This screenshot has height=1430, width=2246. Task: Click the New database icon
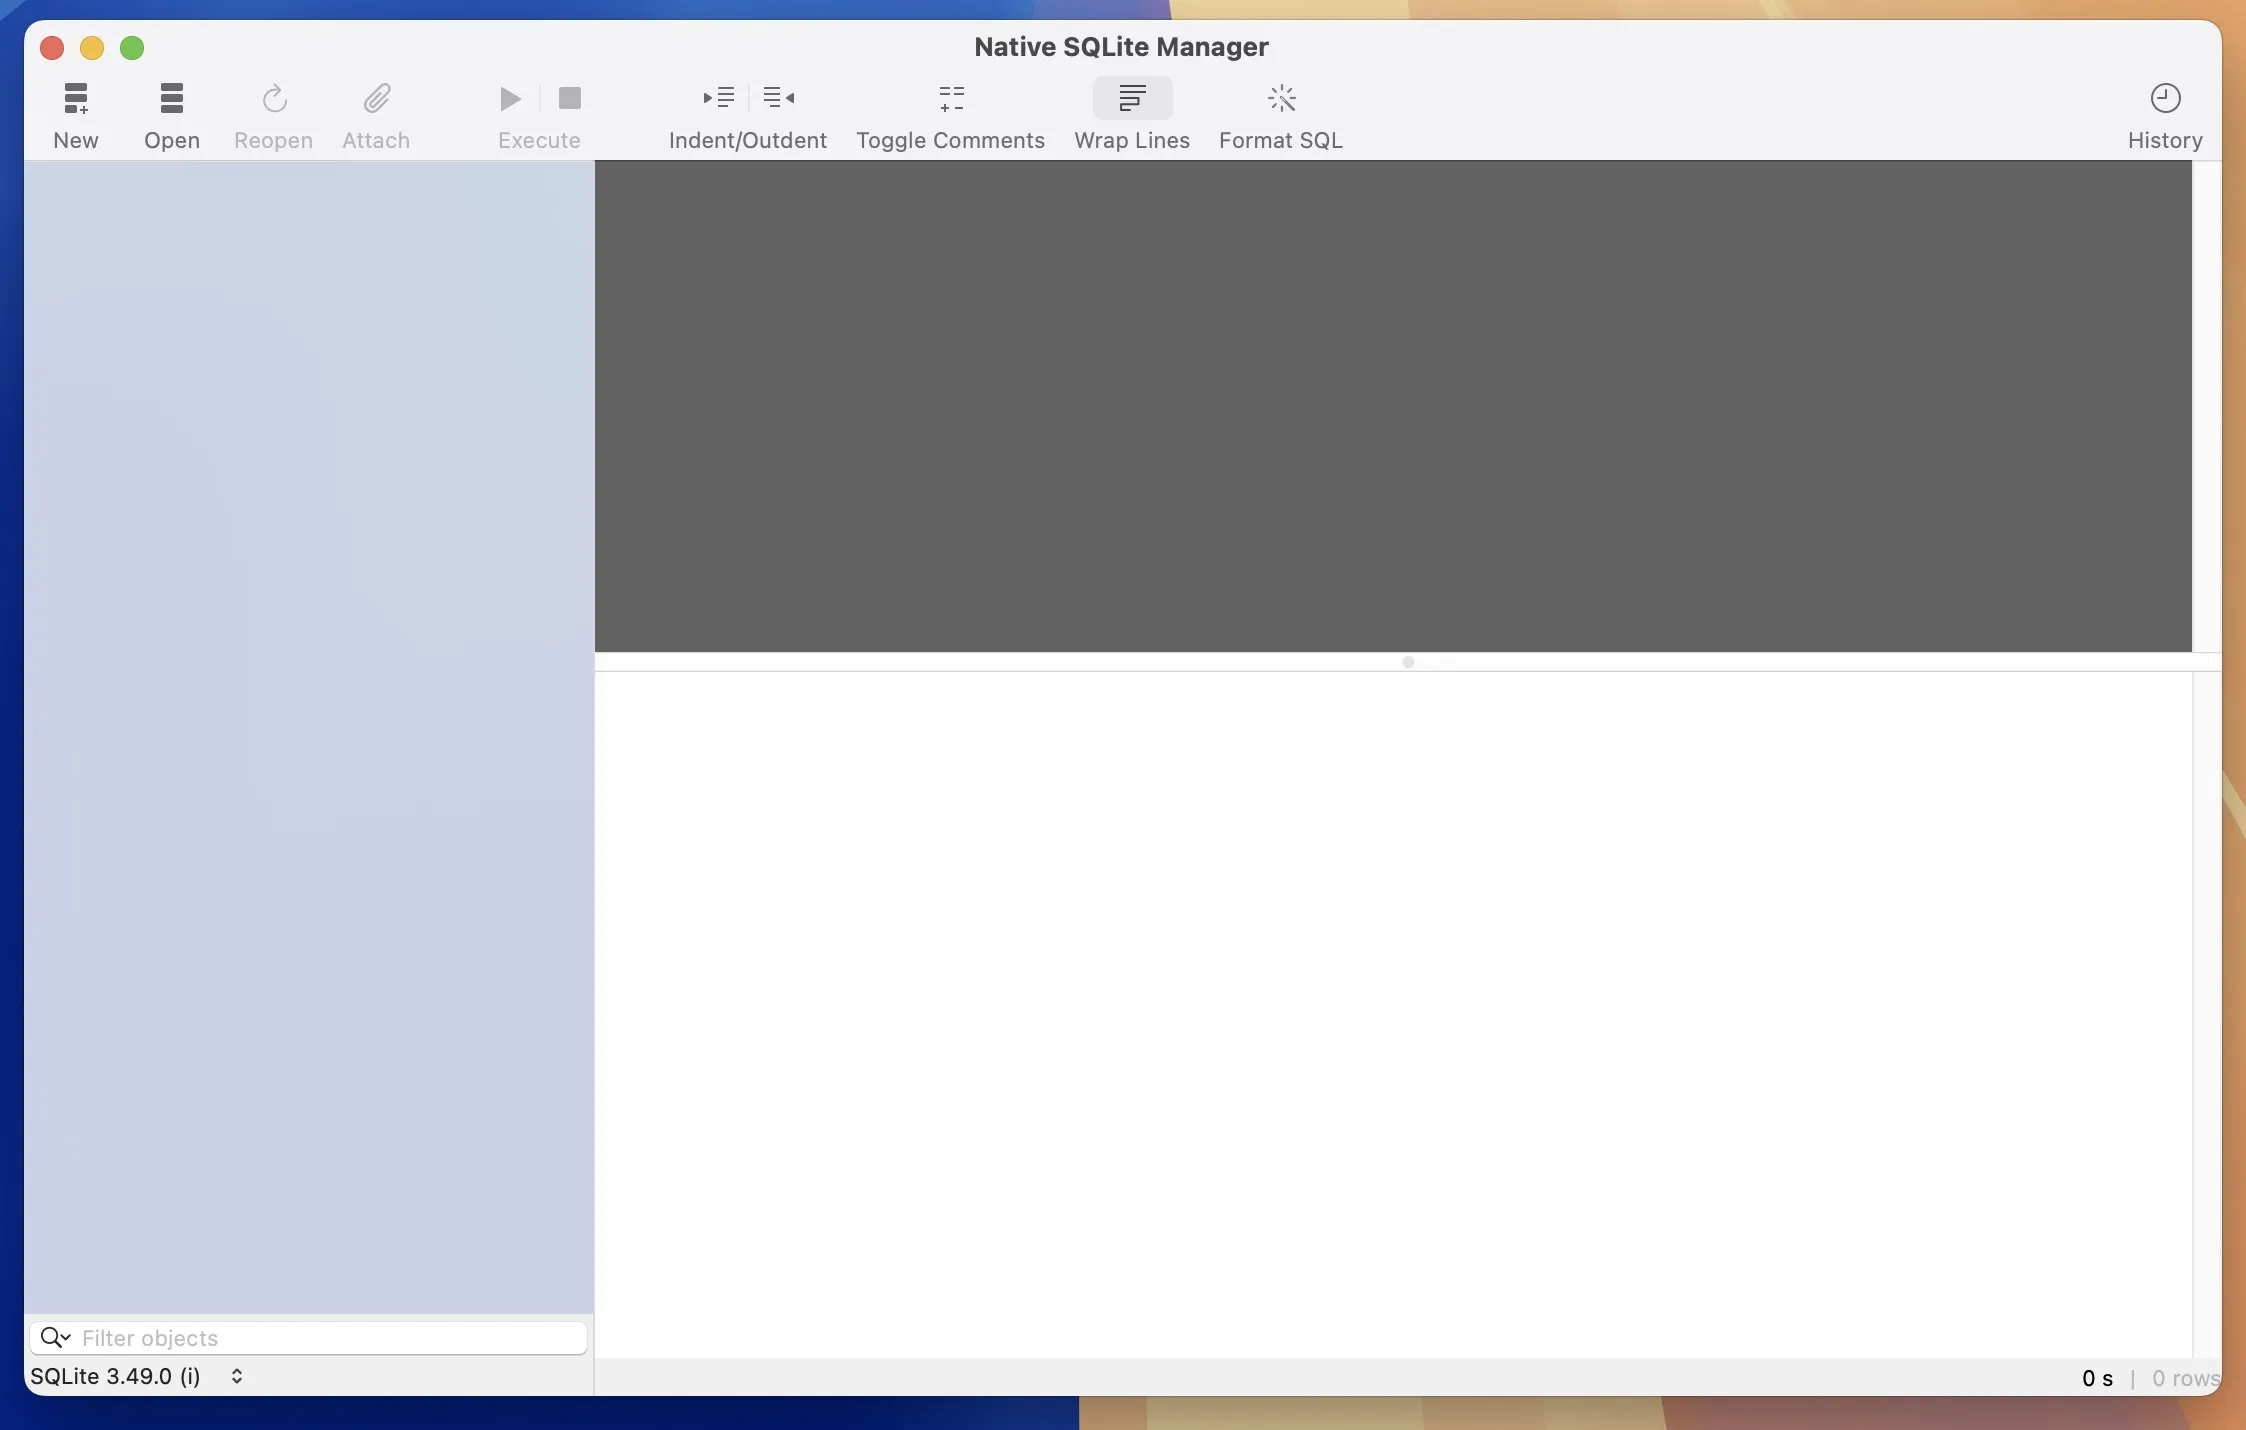tap(76, 99)
